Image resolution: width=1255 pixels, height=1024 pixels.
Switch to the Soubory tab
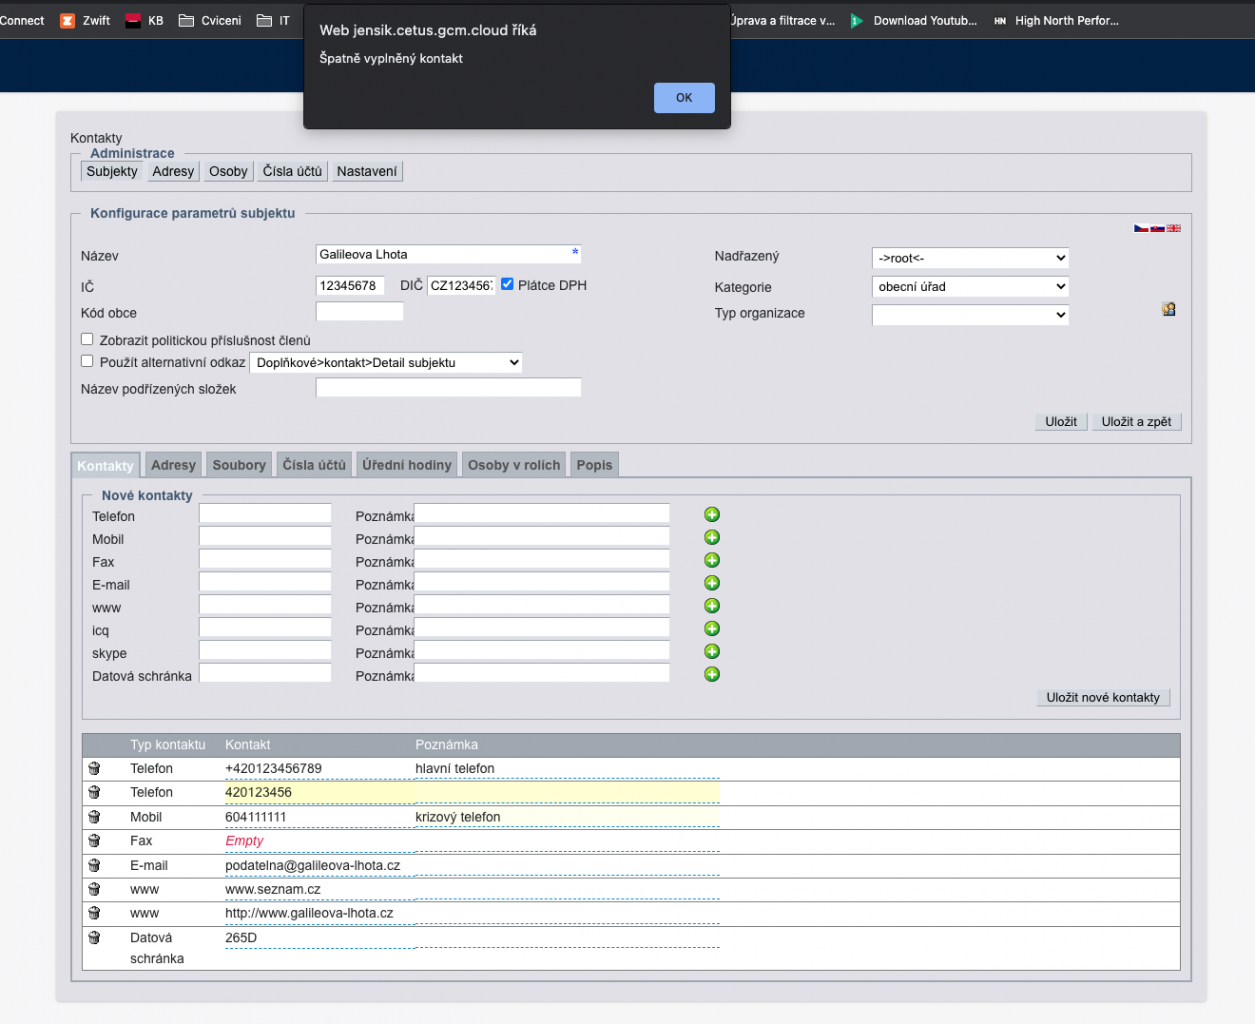point(239,465)
